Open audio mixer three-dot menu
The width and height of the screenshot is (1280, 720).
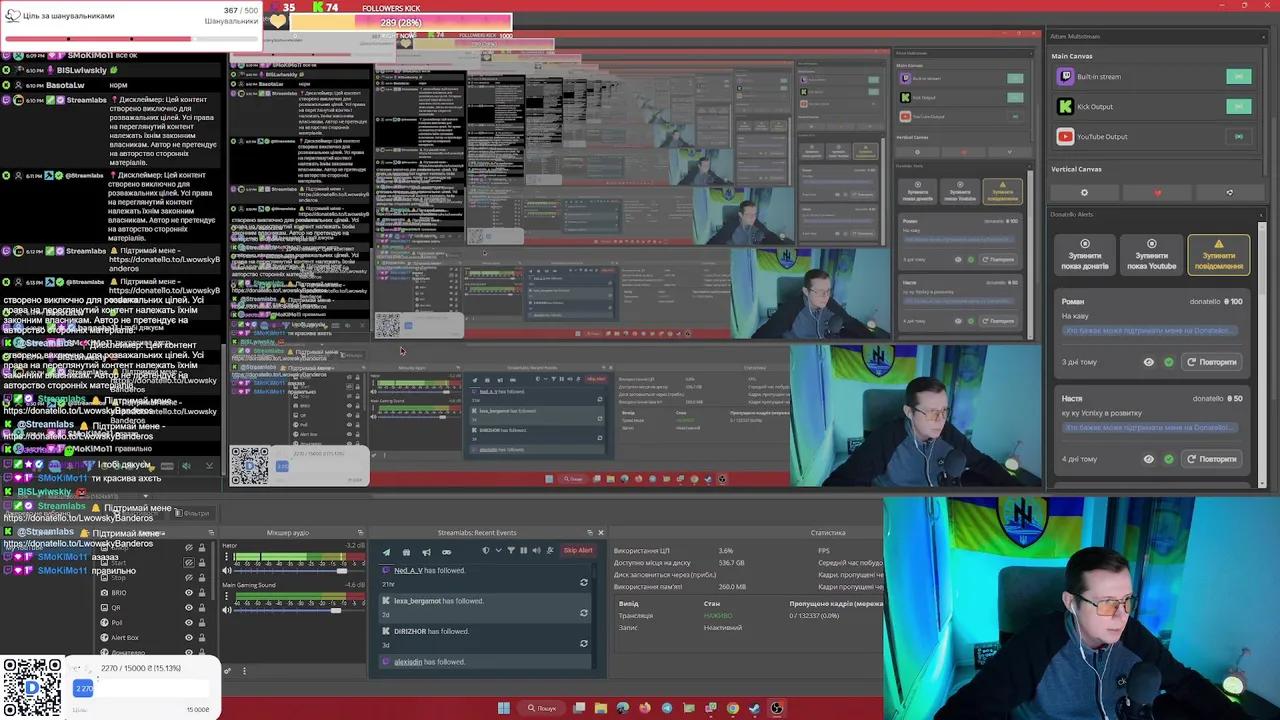[245, 671]
